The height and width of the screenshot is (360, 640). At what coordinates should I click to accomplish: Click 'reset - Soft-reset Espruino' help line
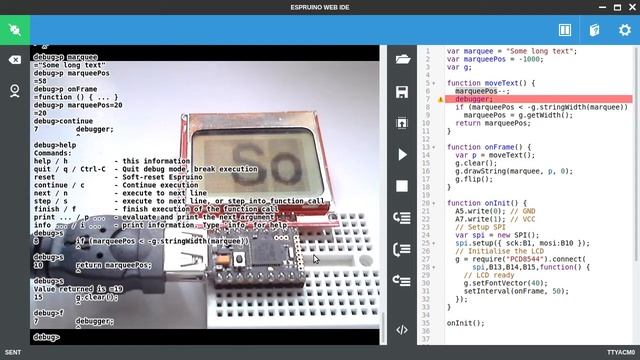118,177
